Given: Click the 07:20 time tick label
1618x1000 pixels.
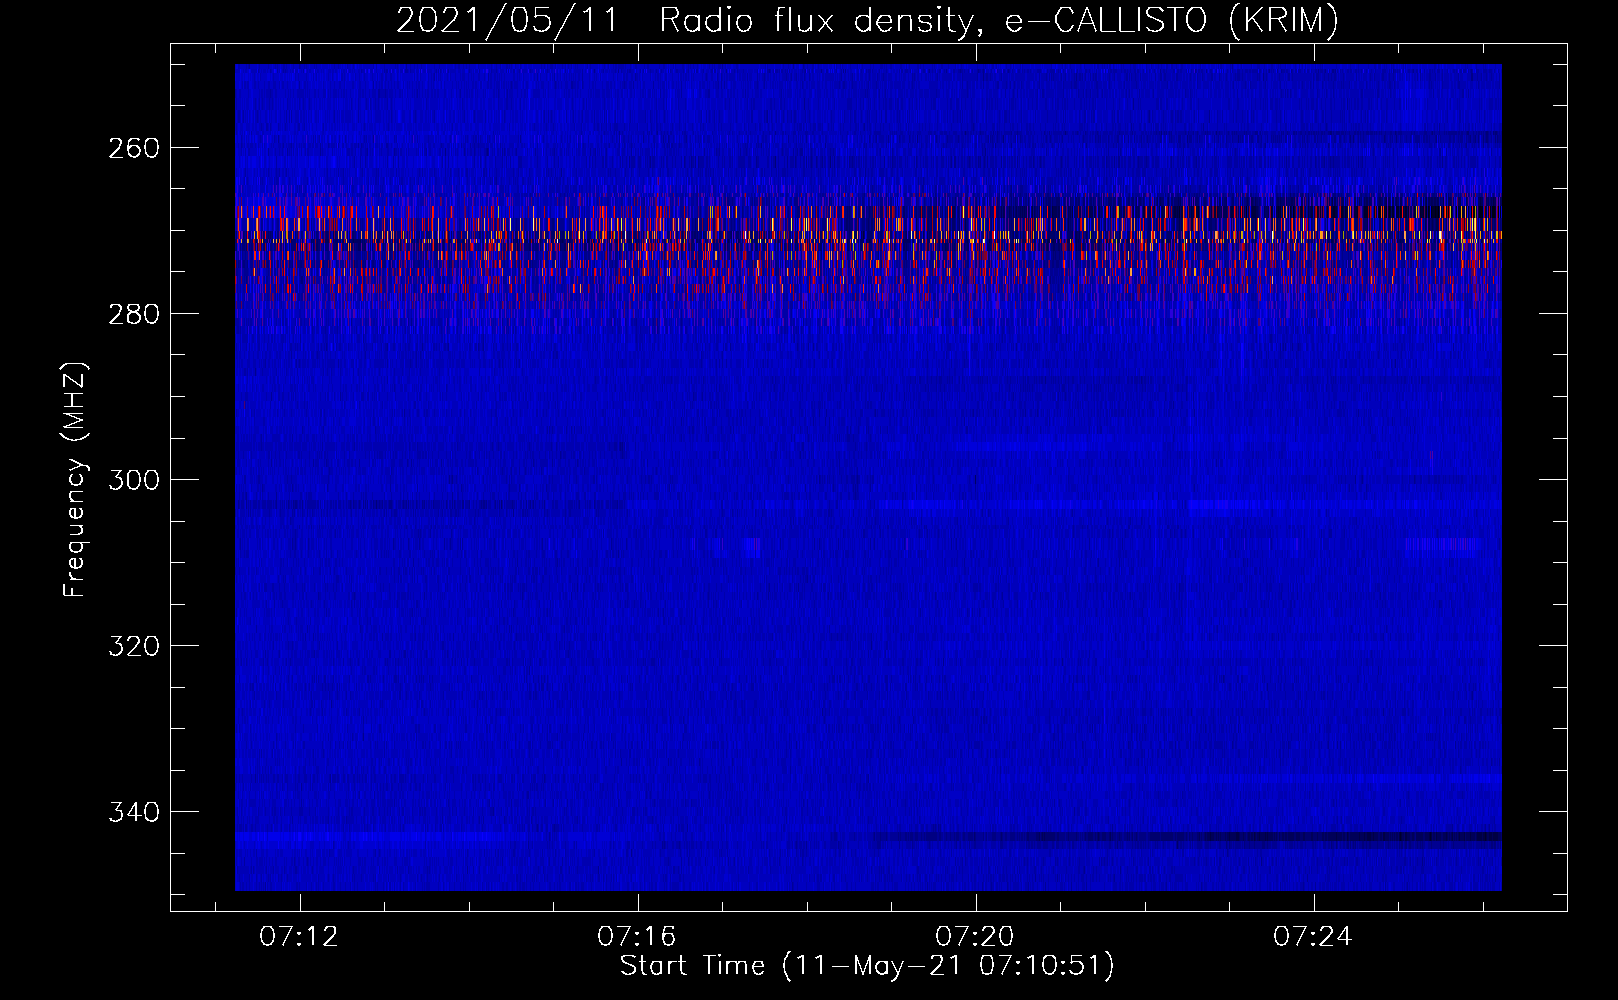Looking at the screenshot, I should 975,937.
